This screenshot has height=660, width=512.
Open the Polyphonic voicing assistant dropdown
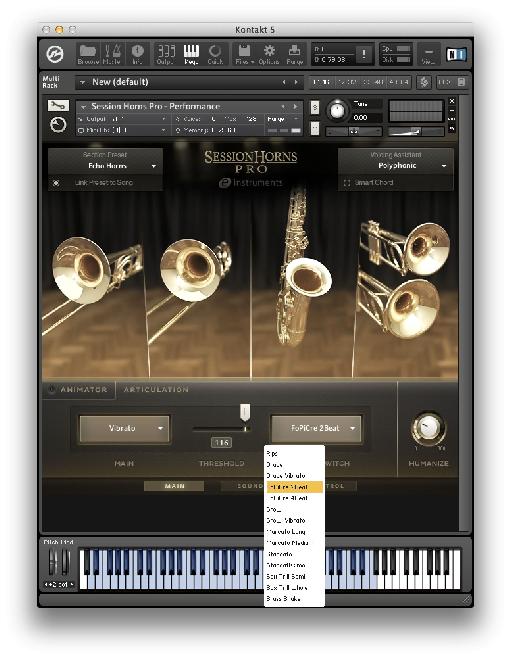click(396, 166)
